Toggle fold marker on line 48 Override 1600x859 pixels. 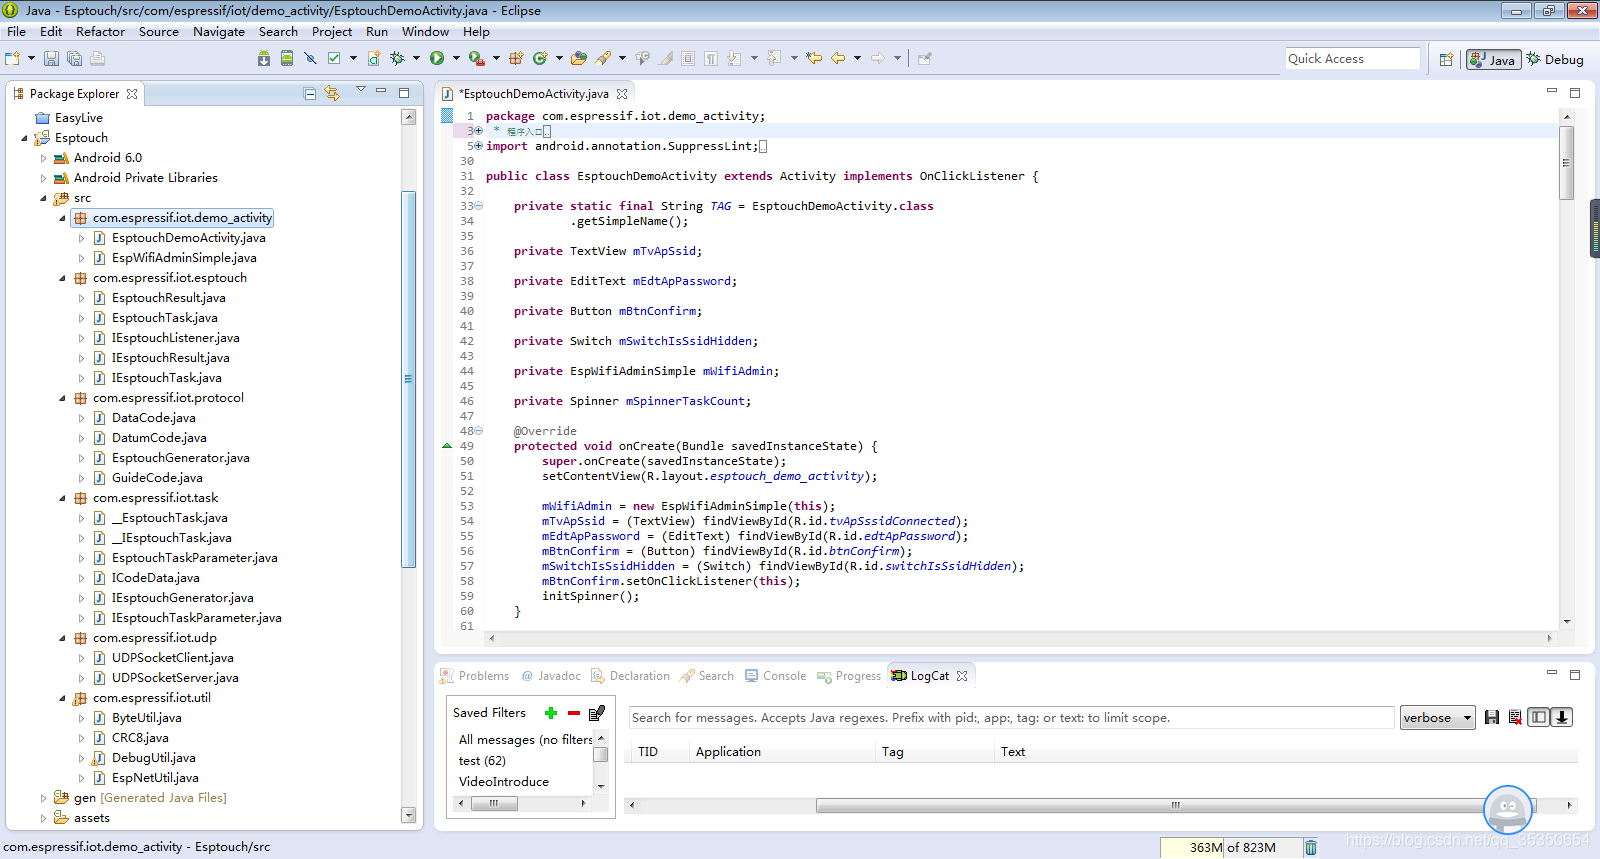[x=478, y=431]
